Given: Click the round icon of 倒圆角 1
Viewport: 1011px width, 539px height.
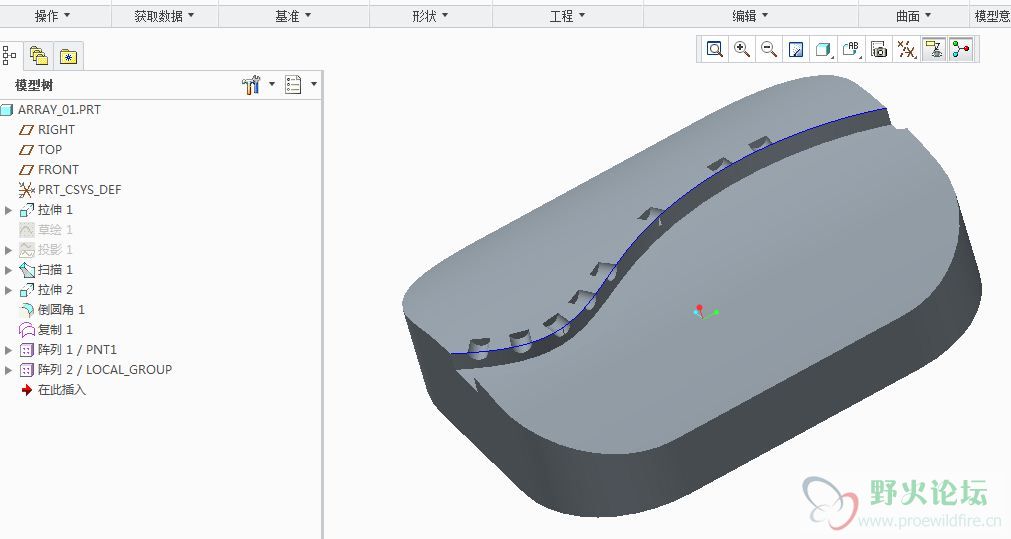Looking at the screenshot, I should [x=26, y=309].
